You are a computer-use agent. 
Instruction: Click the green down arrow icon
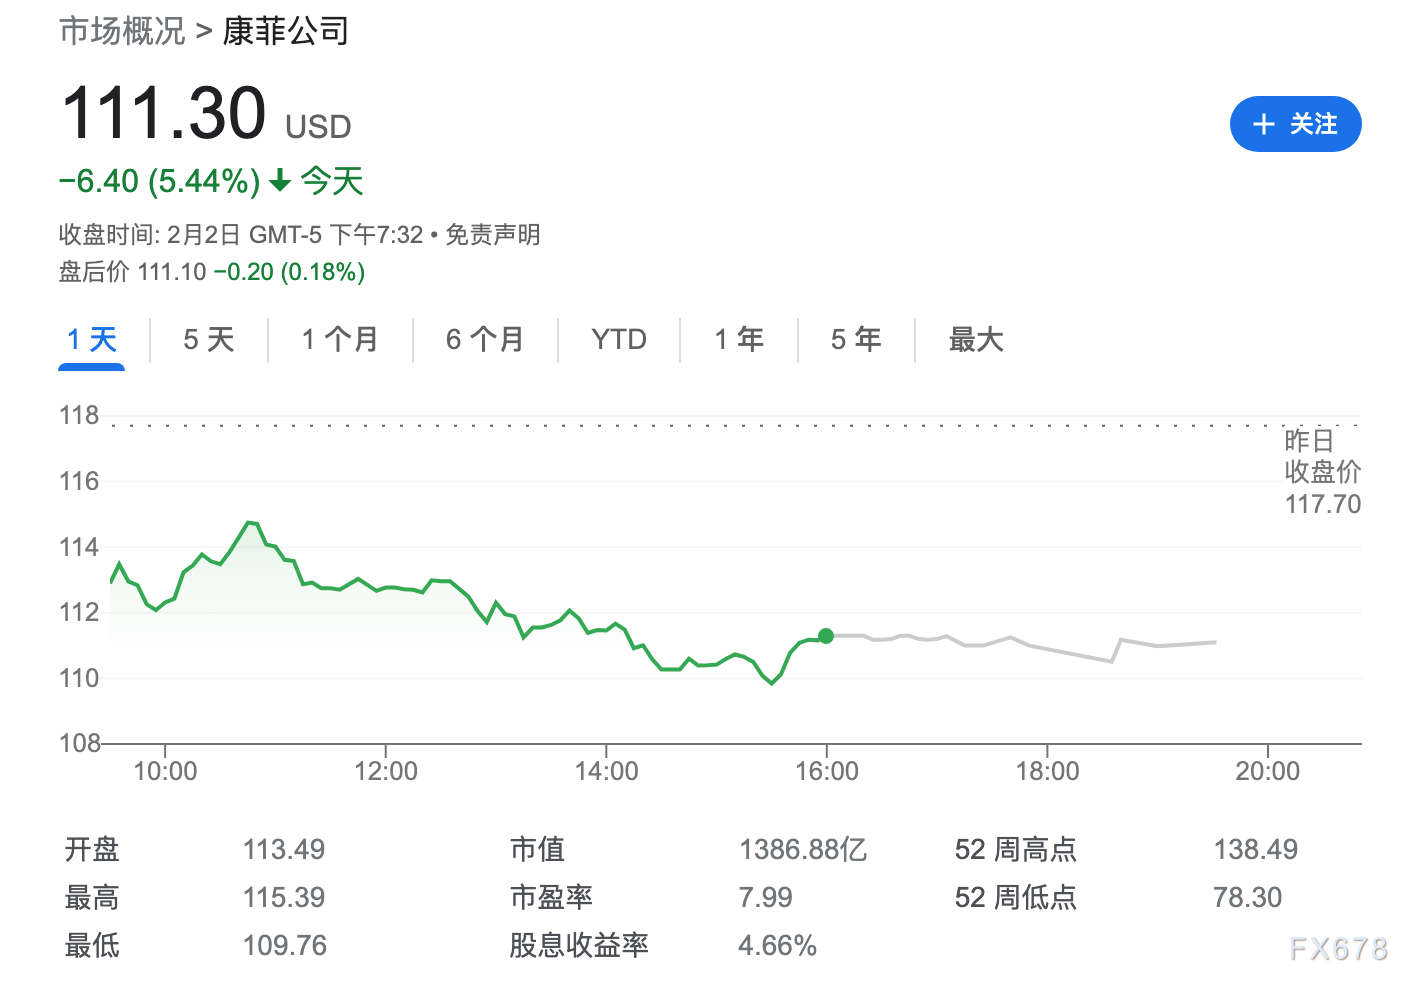click(x=280, y=181)
